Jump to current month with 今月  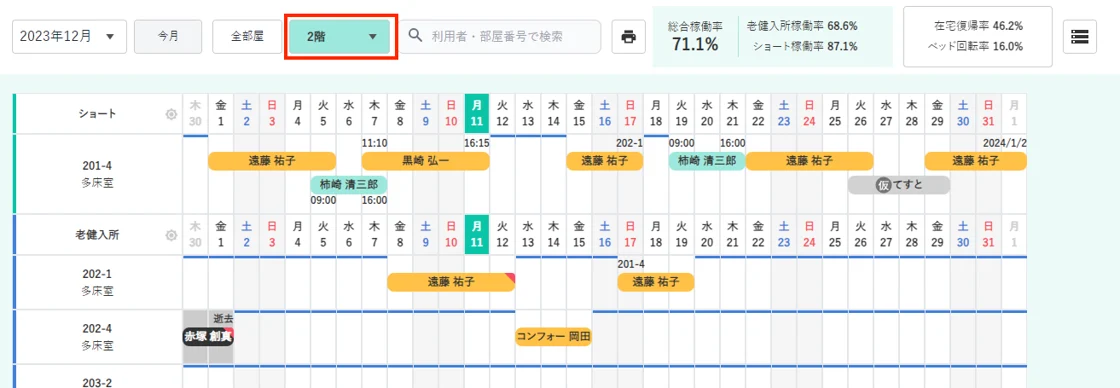[168, 36]
